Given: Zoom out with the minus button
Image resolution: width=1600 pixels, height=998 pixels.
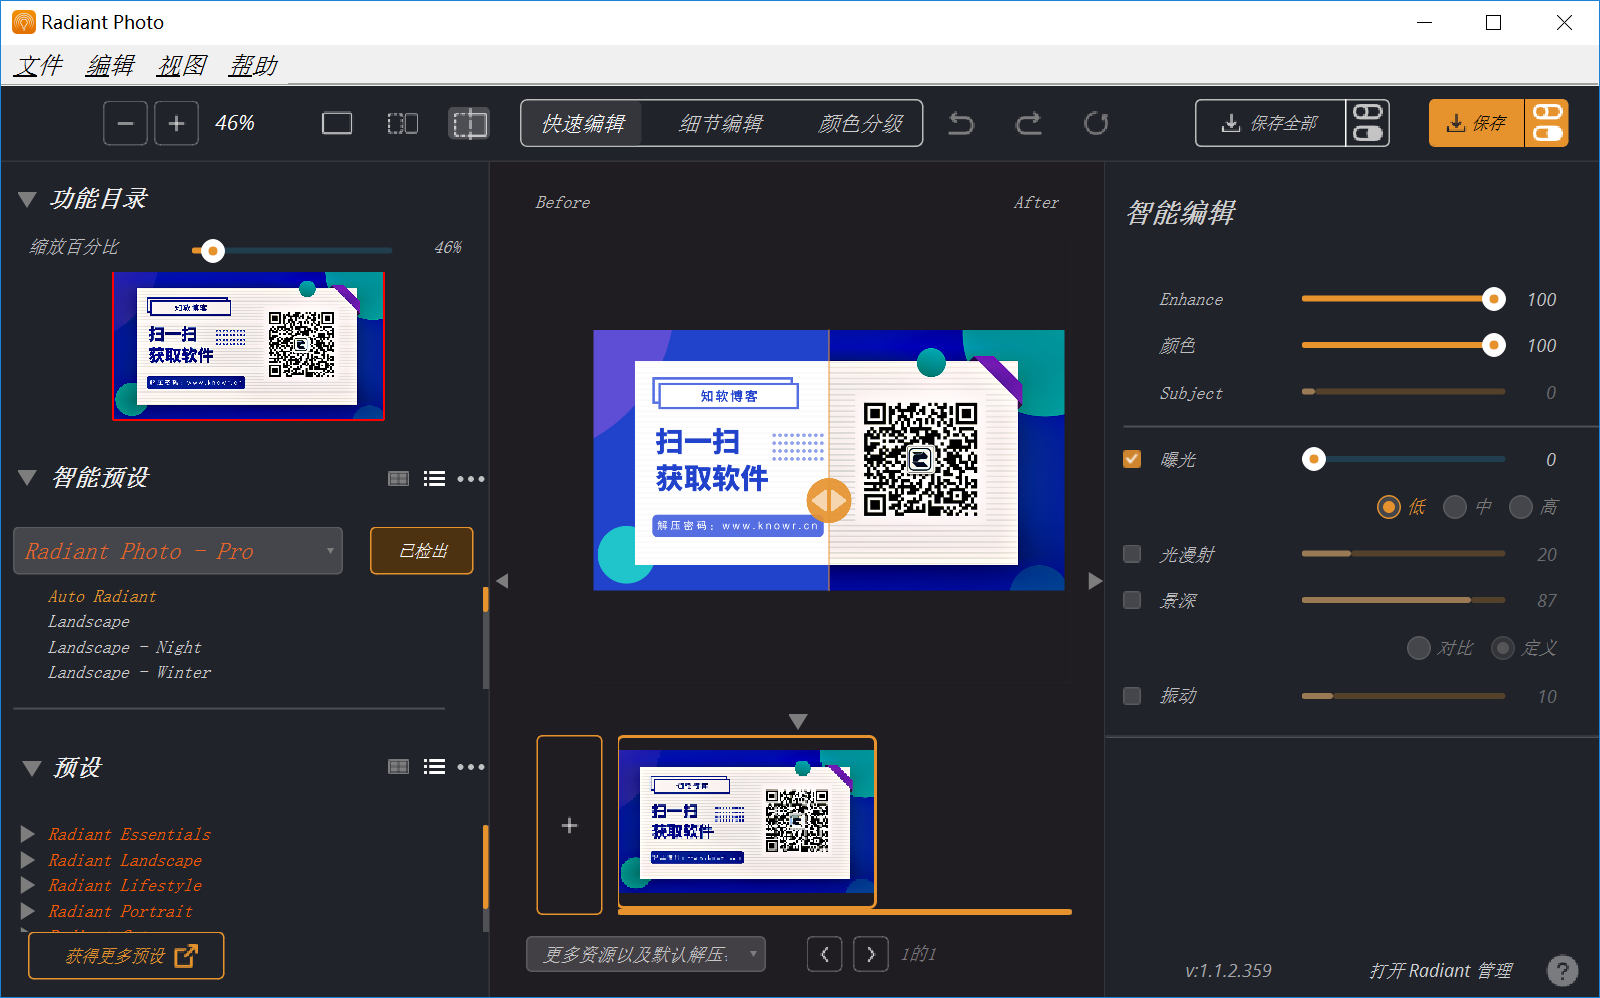Looking at the screenshot, I should click(125, 123).
